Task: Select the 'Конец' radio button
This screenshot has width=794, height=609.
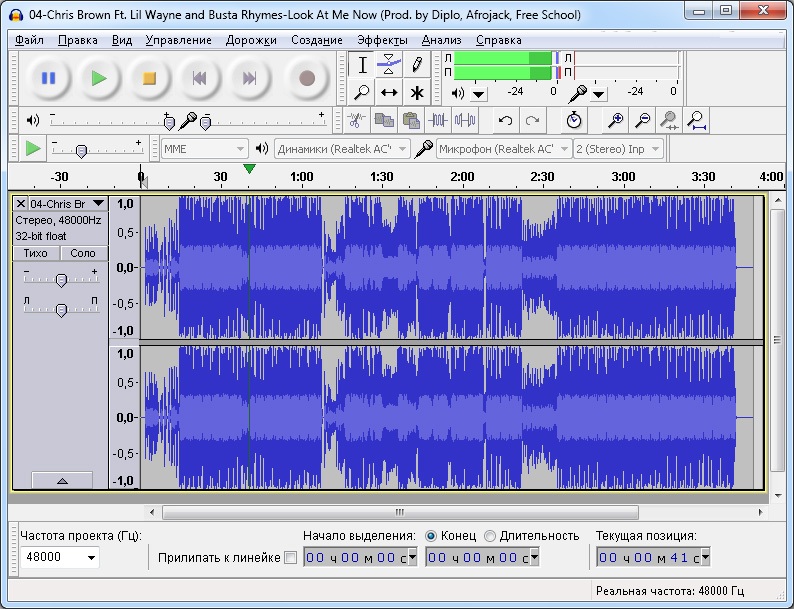Action: 431,535
